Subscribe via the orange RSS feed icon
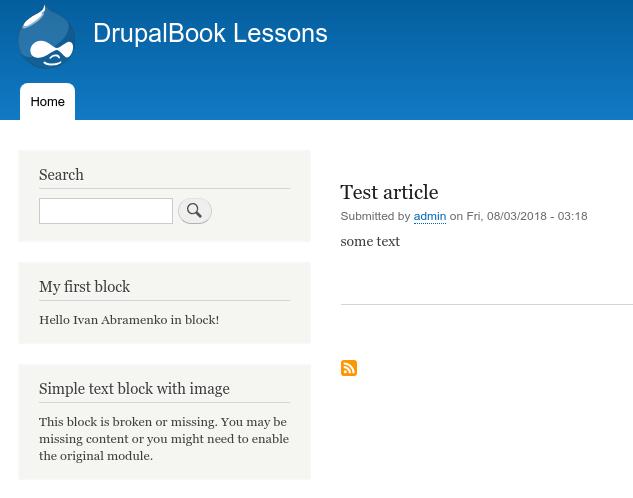Image resolution: width=633 pixels, height=498 pixels. [x=349, y=368]
